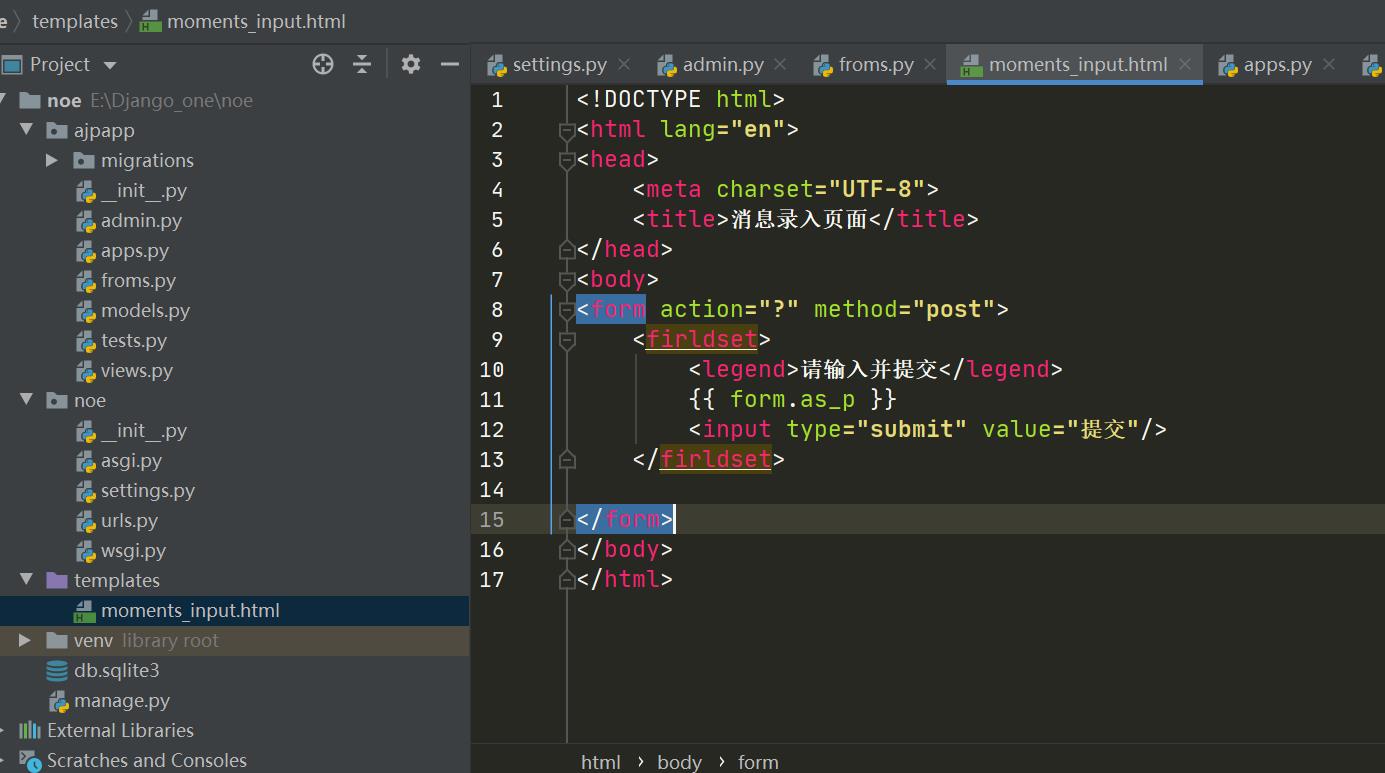The width and height of the screenshot is (1385, 773).
Task: Close the apps.py tab
Action: [1329, 64]
